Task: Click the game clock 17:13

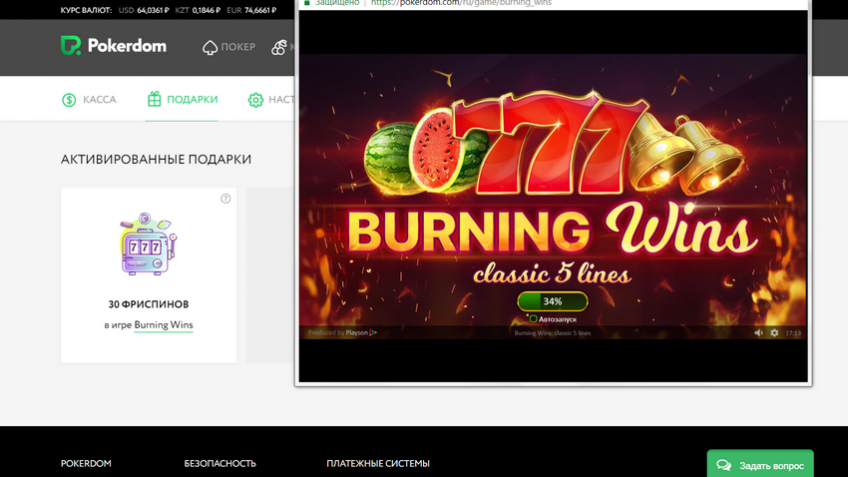Action: pyautogui.click(x=793, y=333)
